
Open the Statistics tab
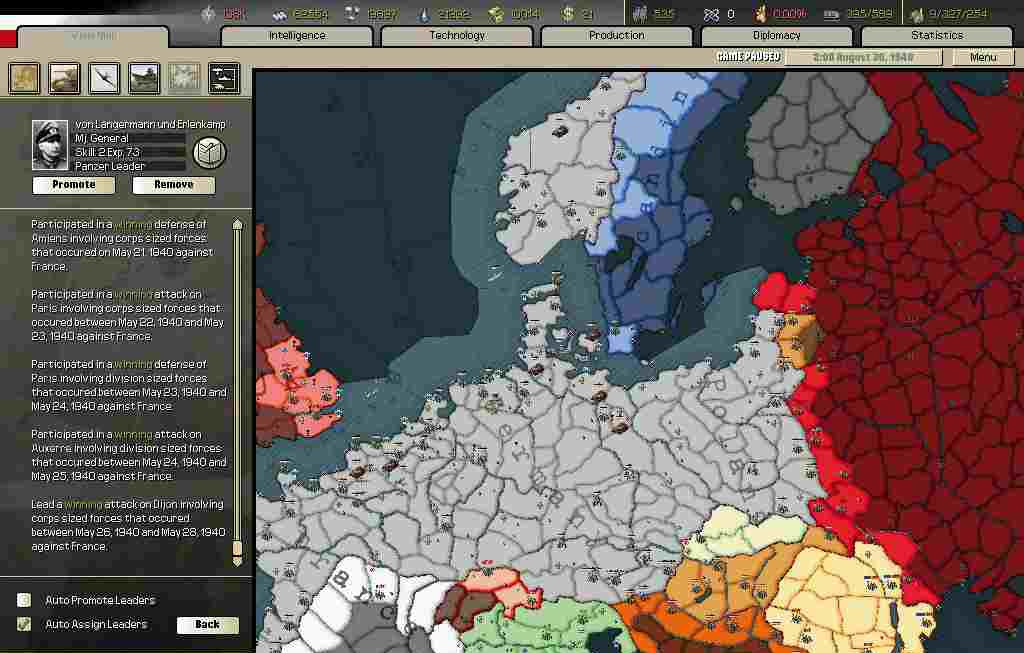coord(937,35)
